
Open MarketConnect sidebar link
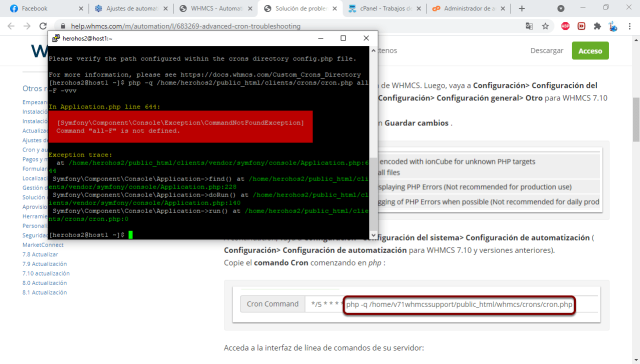(43, 245)
